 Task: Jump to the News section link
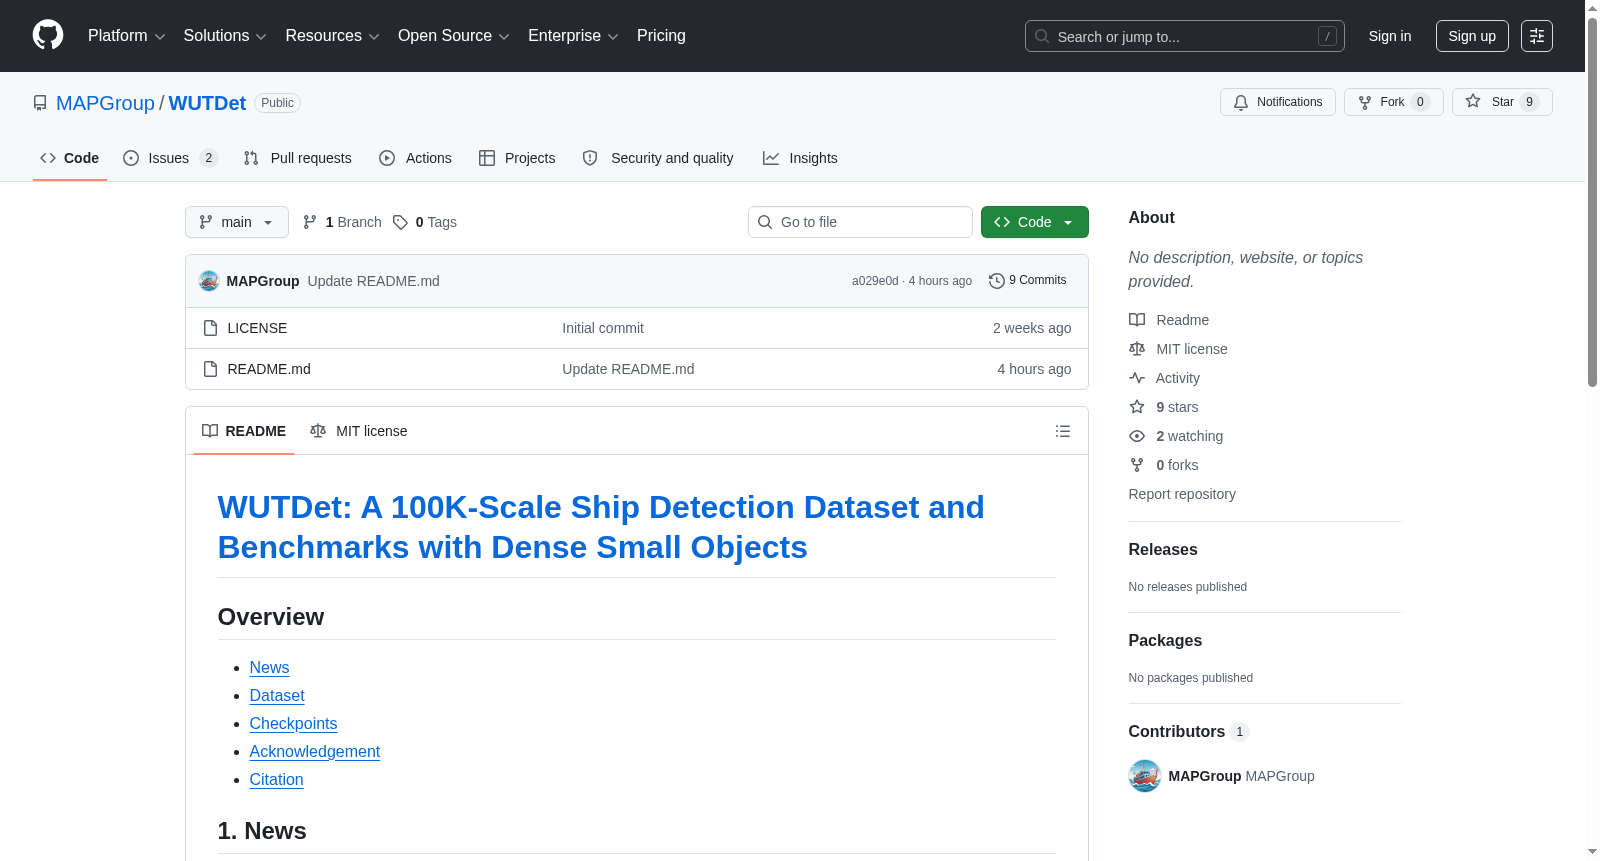coord(269,668)
